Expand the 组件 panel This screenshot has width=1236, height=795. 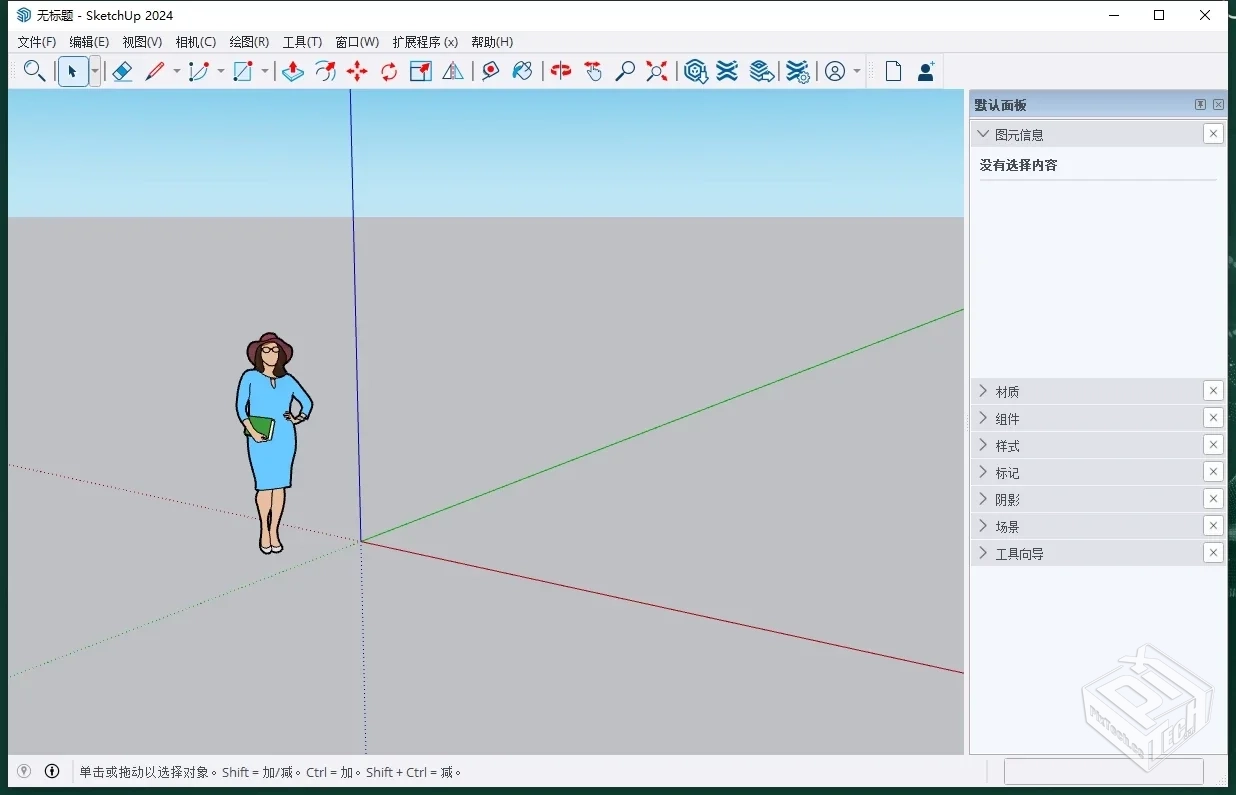982,418
